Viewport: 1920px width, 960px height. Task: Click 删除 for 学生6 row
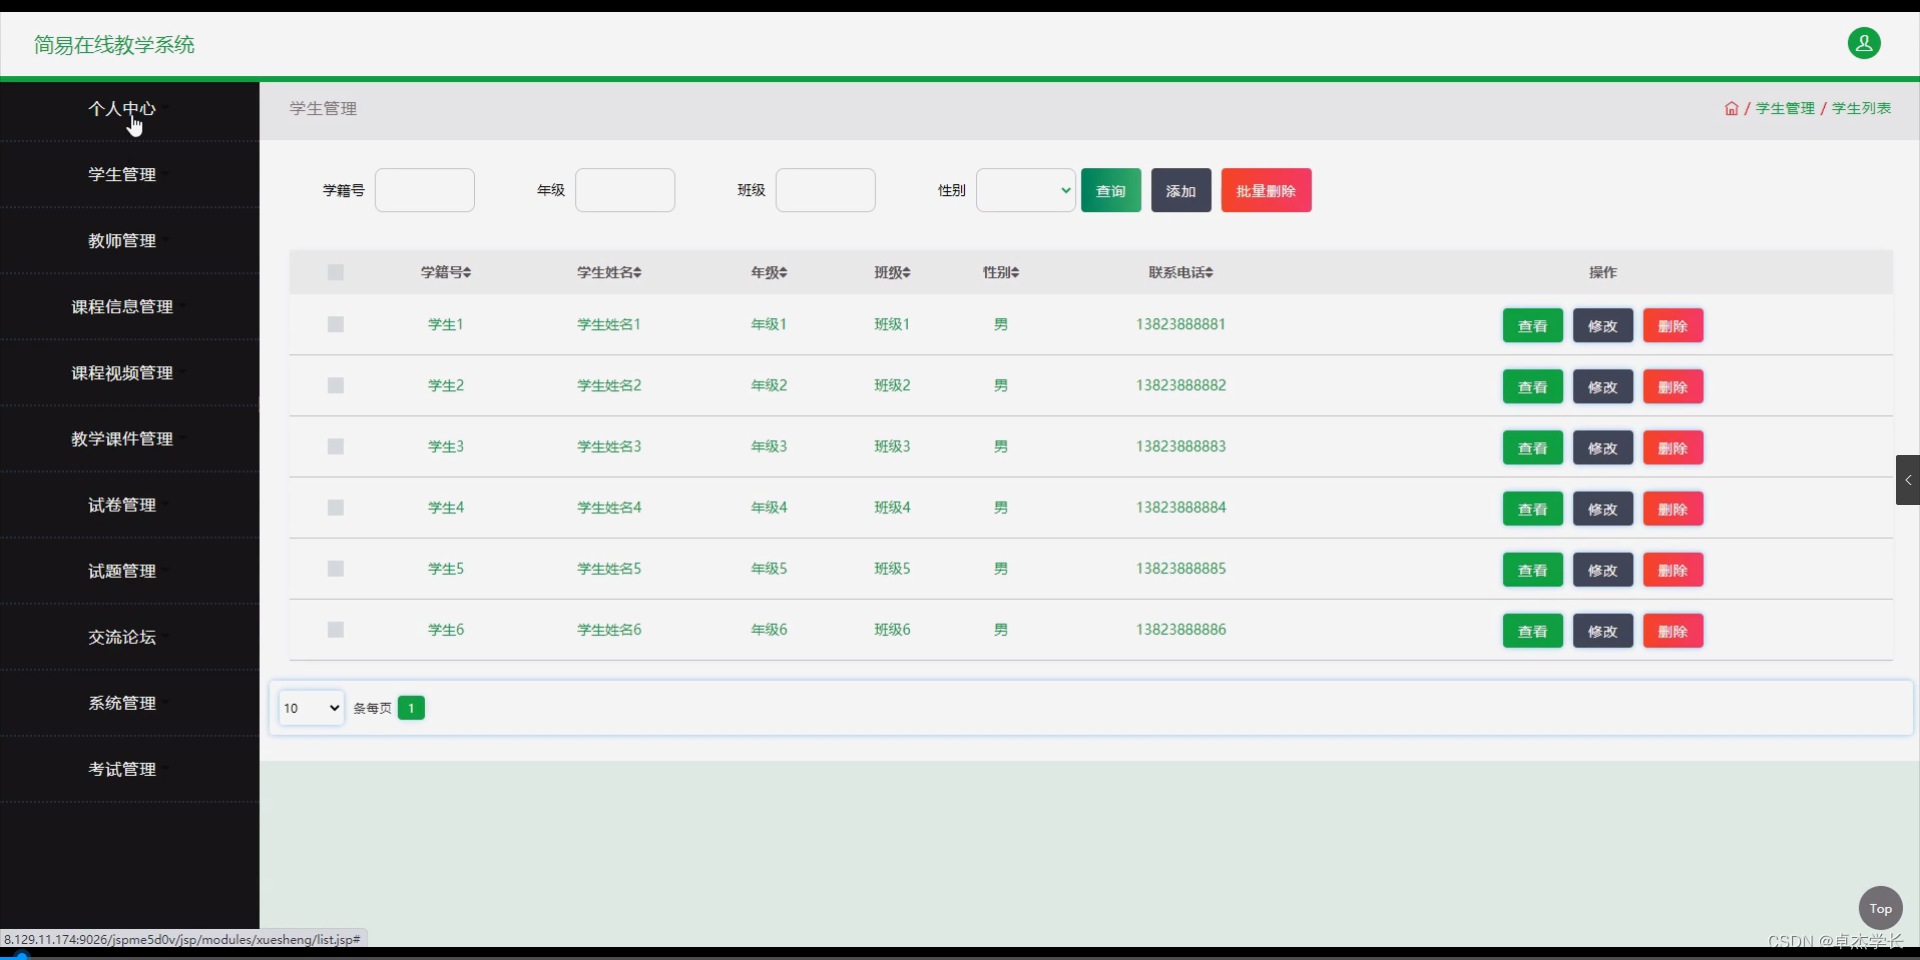(x=1673, y=631)
